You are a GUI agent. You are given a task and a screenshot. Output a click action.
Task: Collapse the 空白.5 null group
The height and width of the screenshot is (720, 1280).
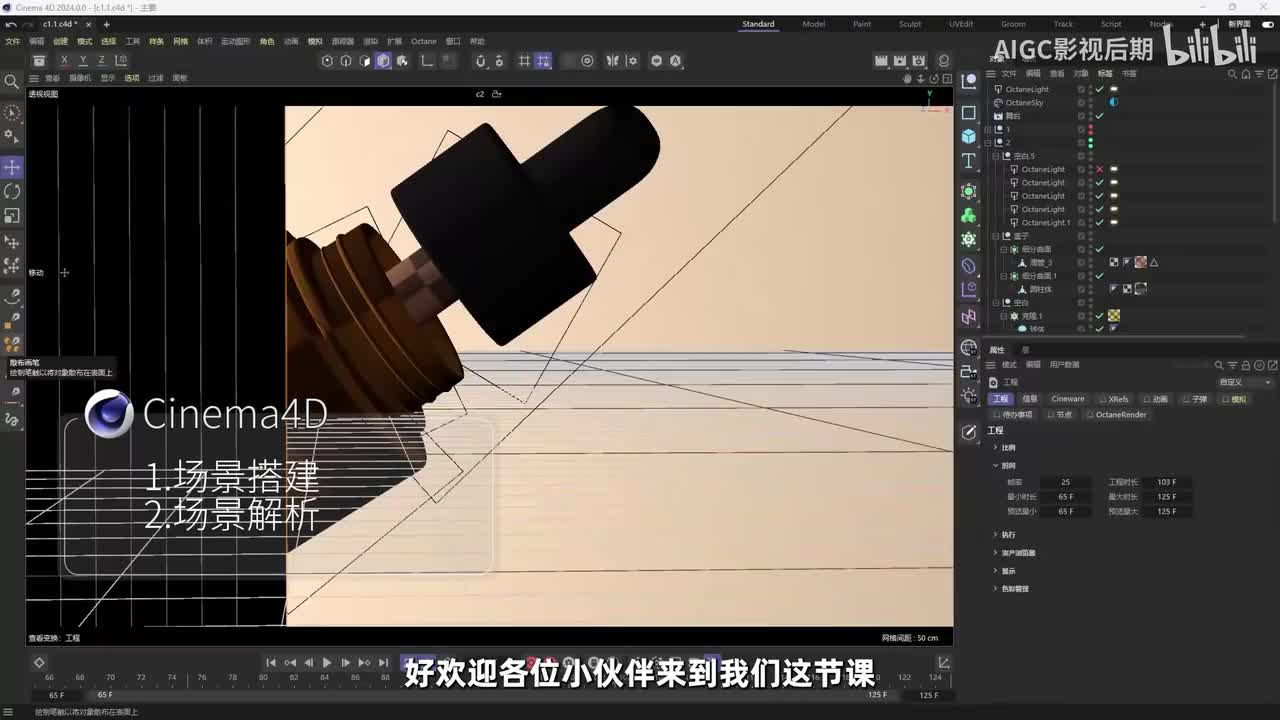click(x=996, y=156)
